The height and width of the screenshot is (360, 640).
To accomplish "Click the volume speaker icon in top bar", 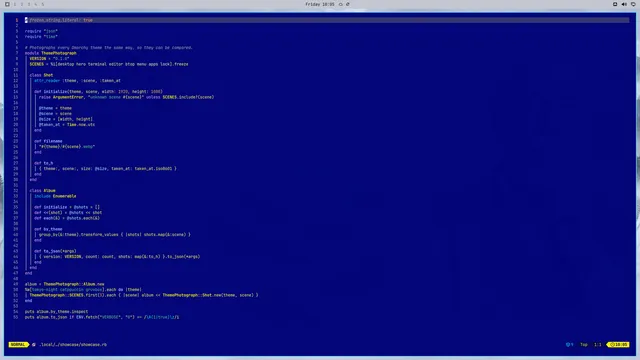I will [x=624, y=4].
